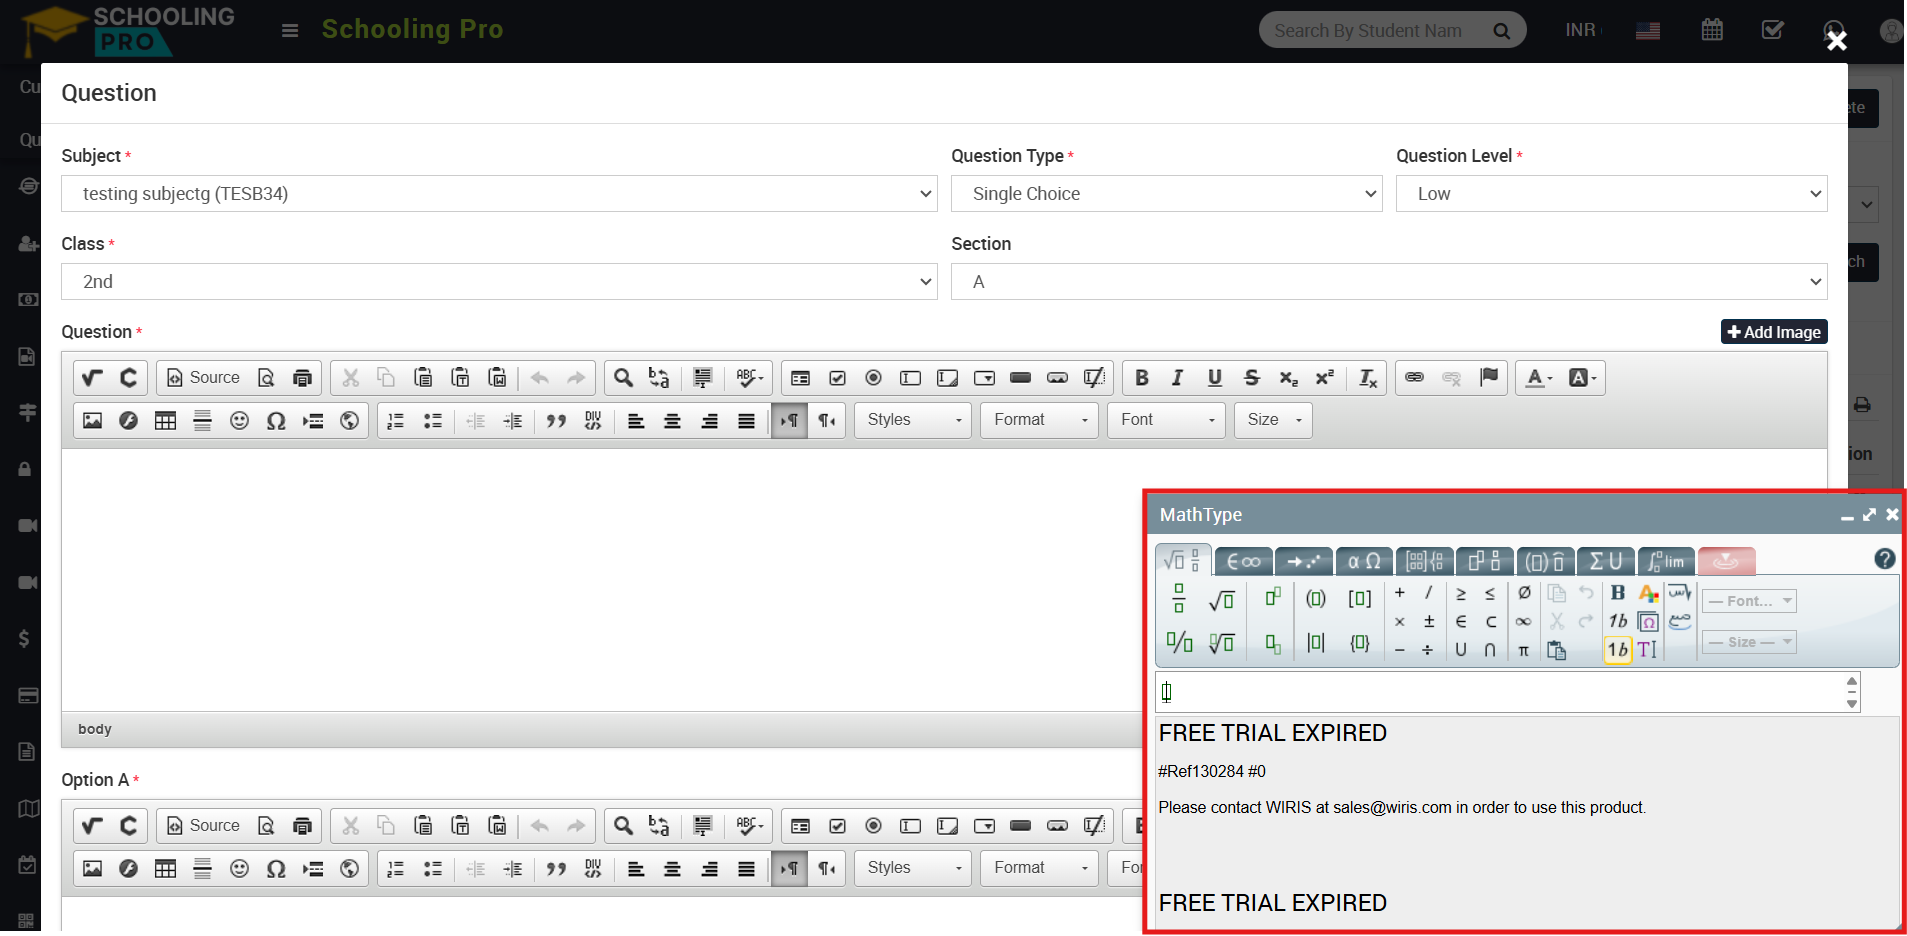
Task: Open the MathType help icon
Action: [x=1884, y=559]
